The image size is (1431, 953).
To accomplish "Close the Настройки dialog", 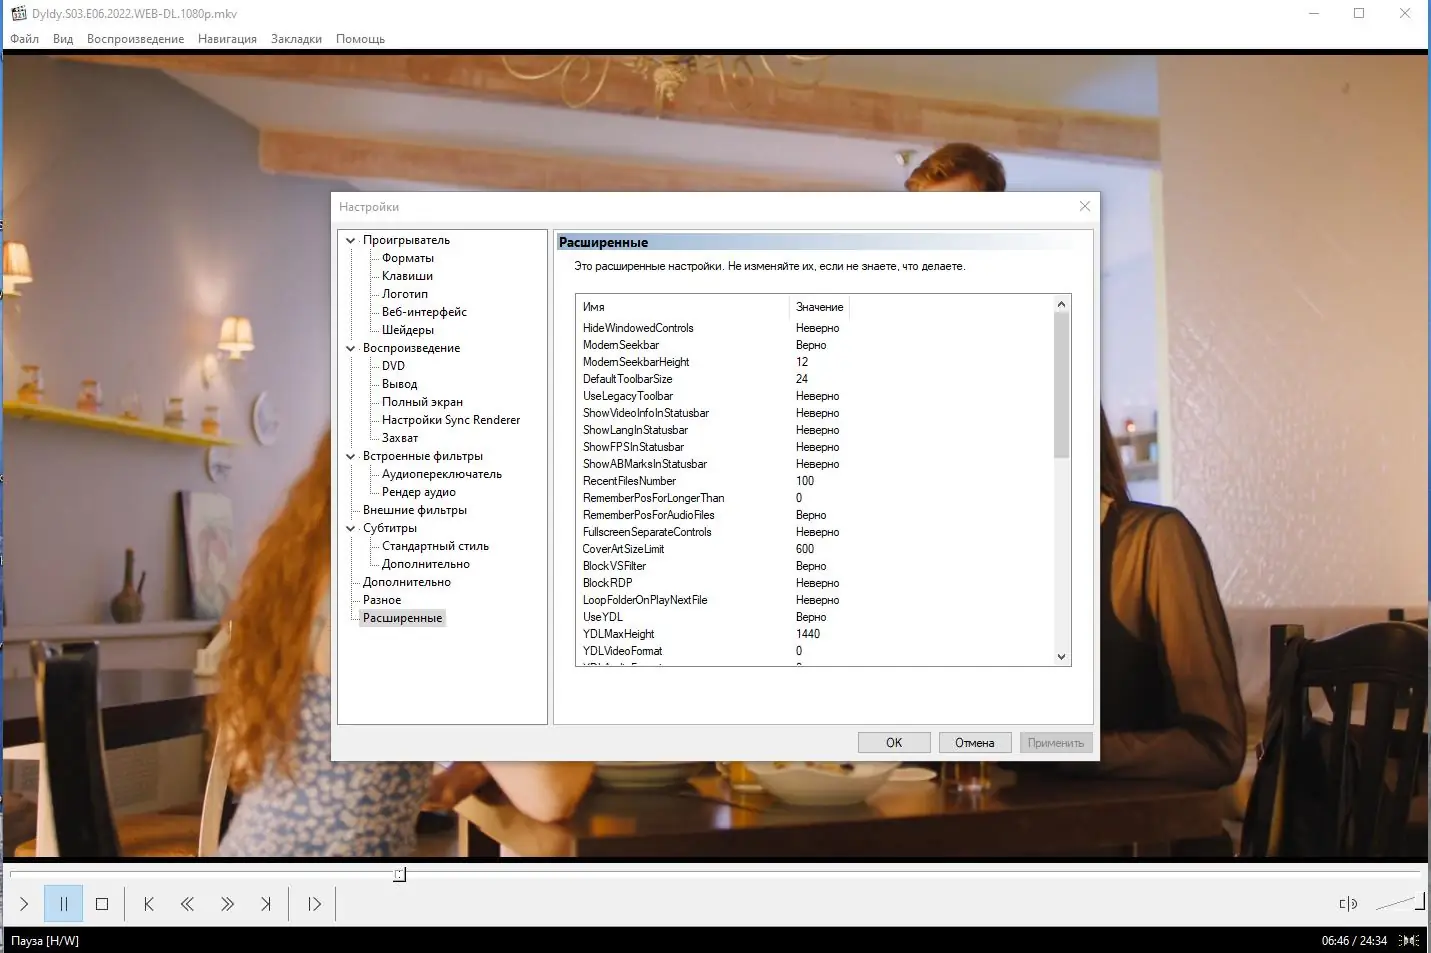I will (1085, 206).
